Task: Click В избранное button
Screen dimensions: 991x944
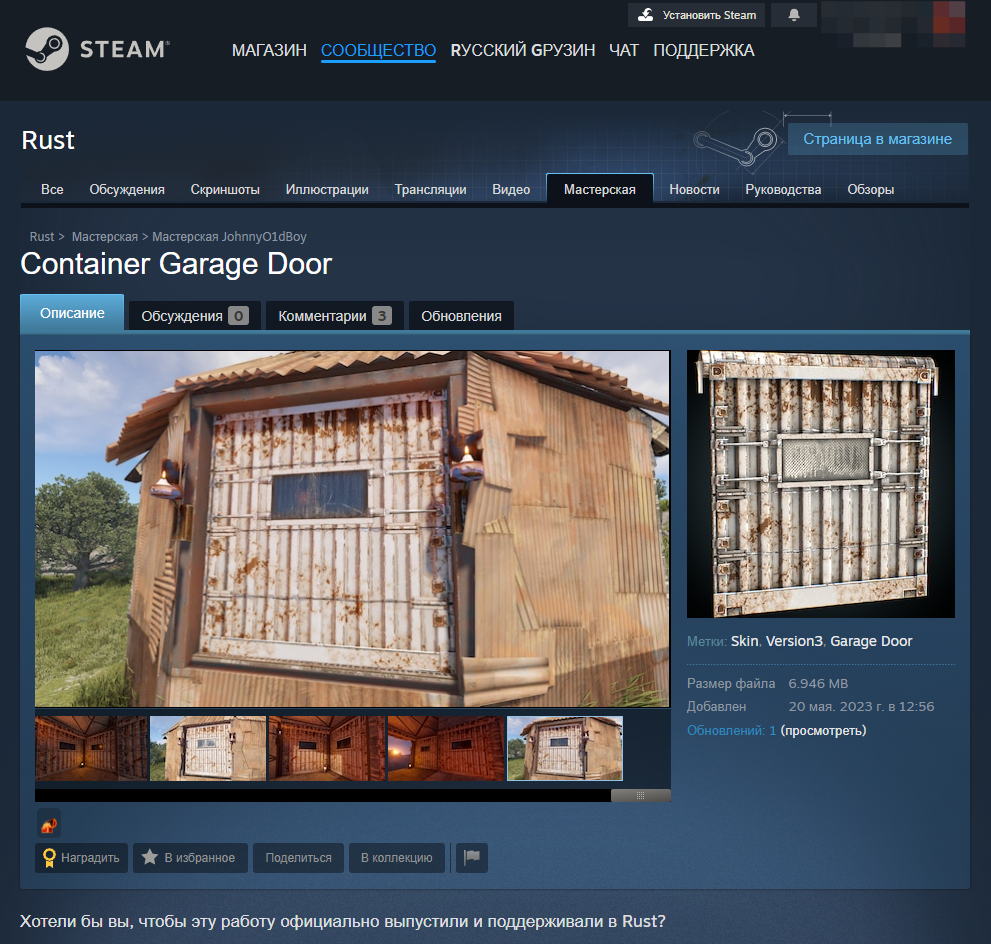Action: point(190,857)
